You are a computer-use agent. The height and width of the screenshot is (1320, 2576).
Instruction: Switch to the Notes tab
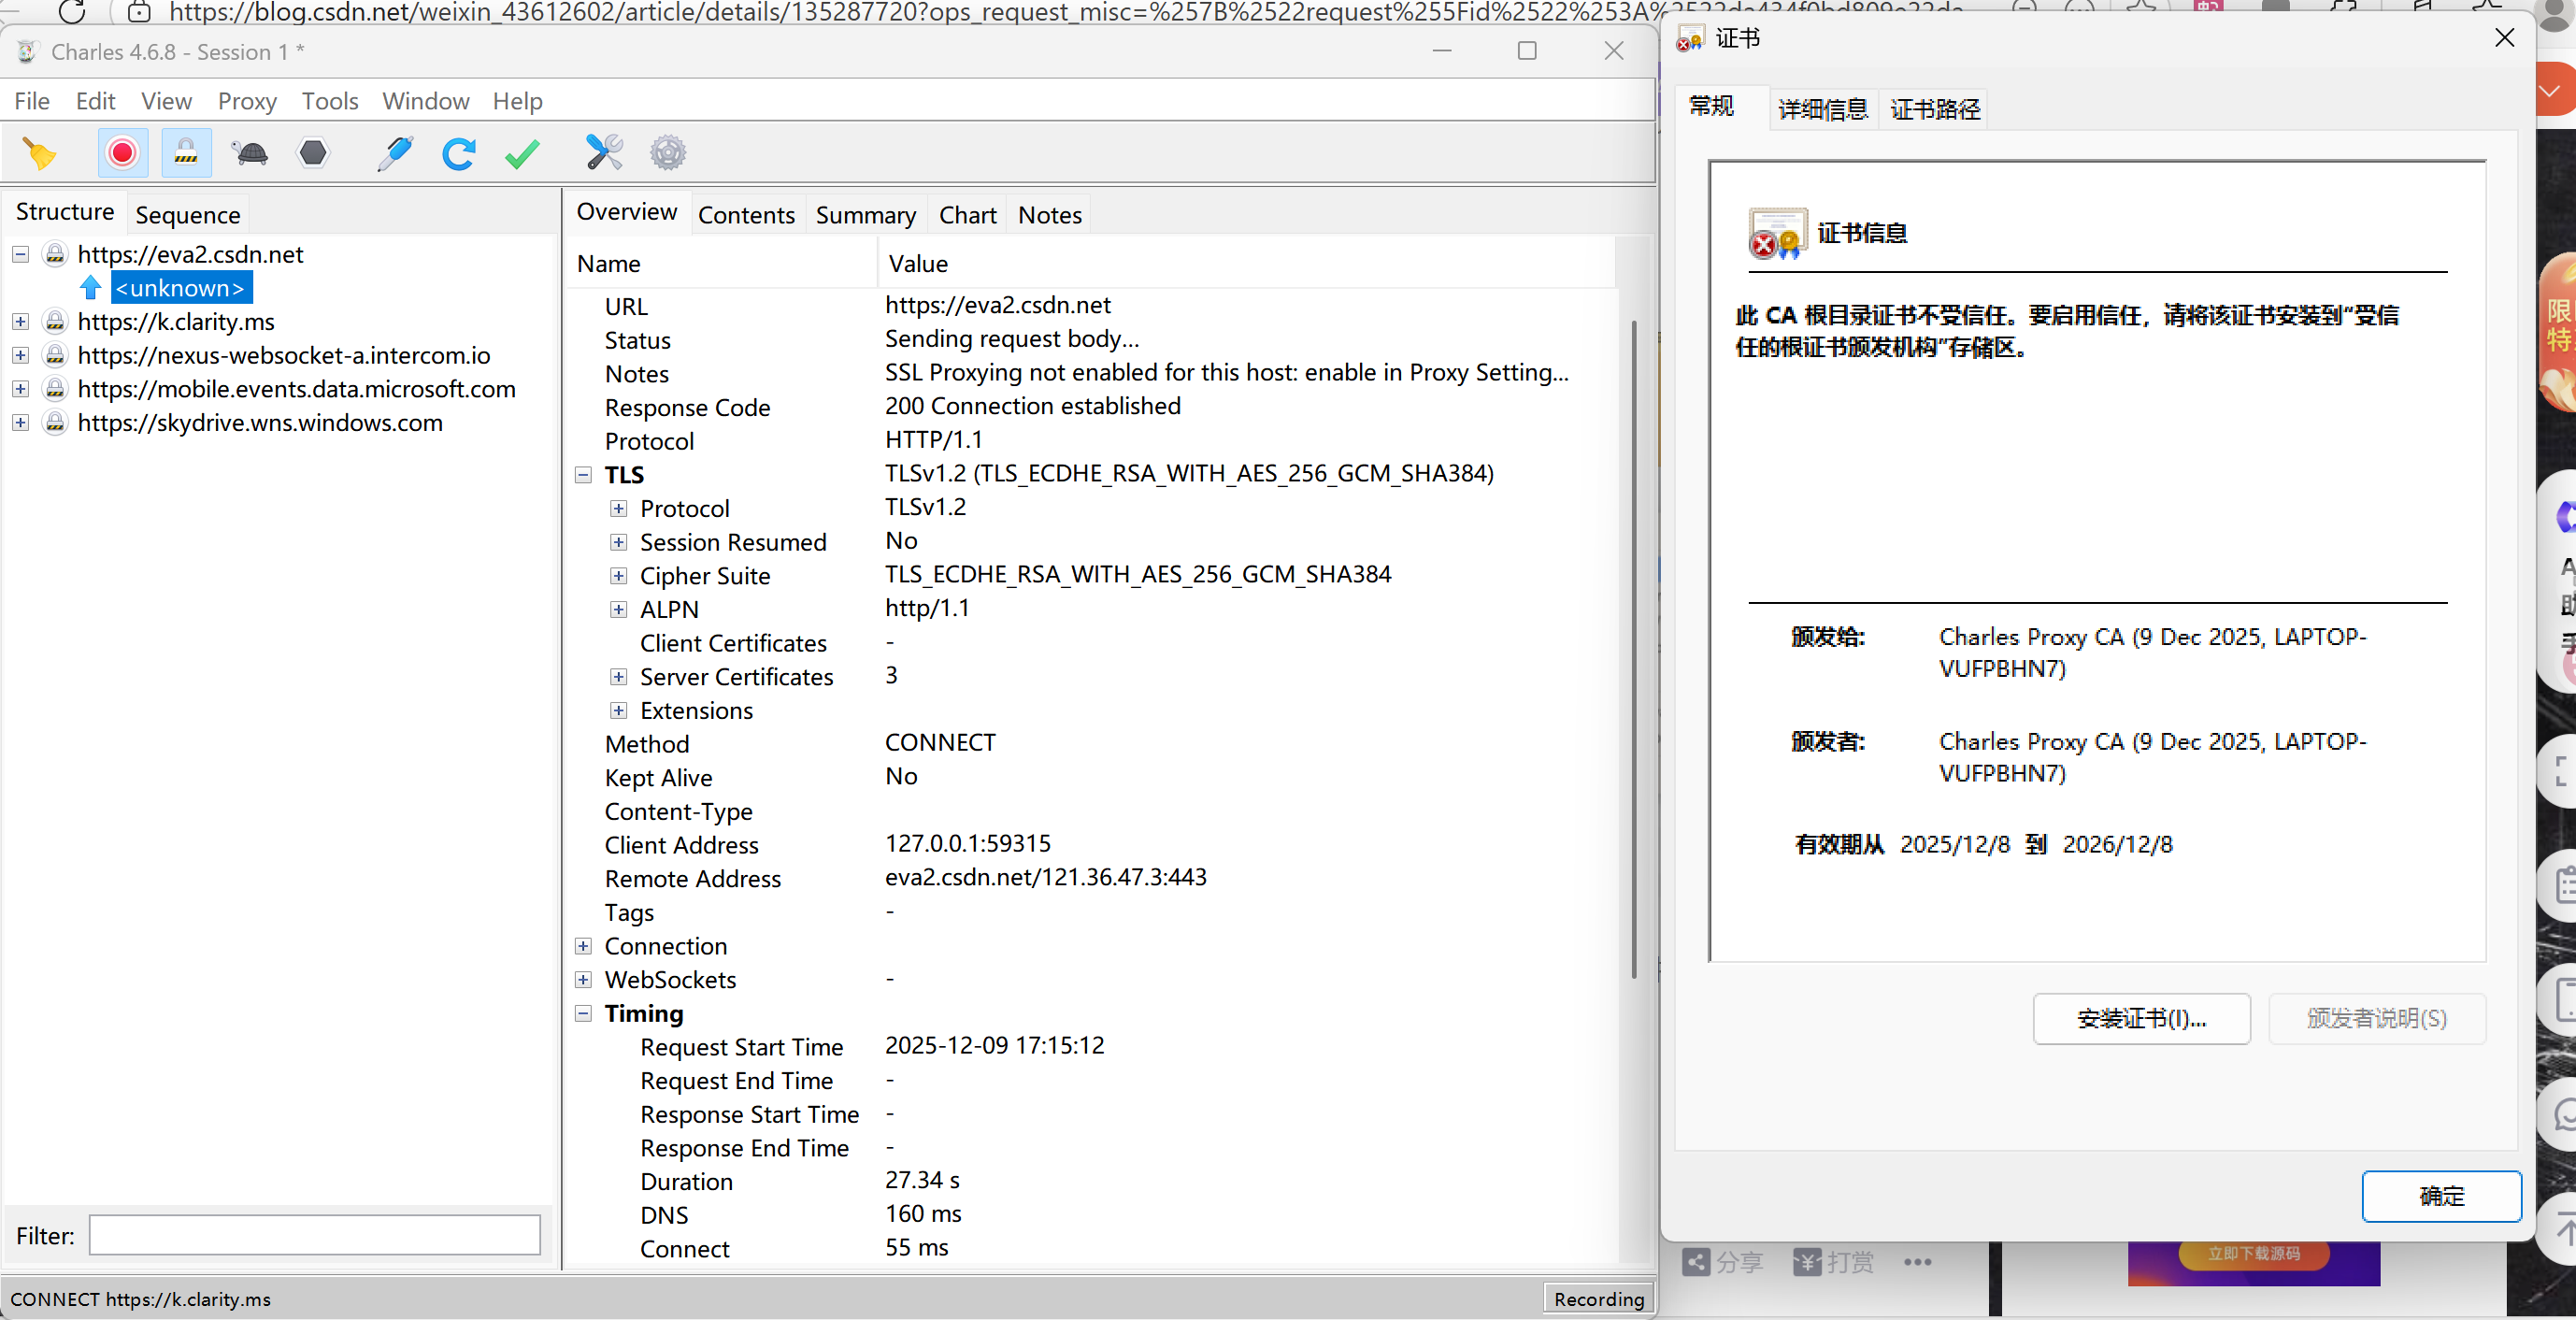1050,215
